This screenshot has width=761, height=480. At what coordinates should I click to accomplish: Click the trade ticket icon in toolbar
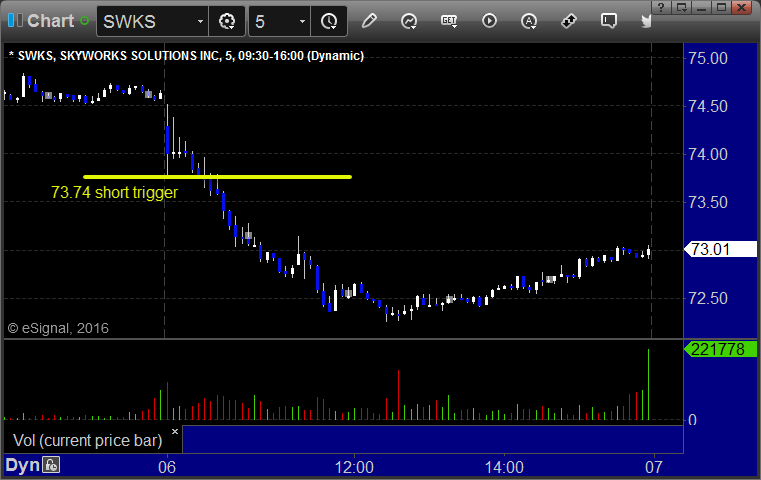(568, 21)
